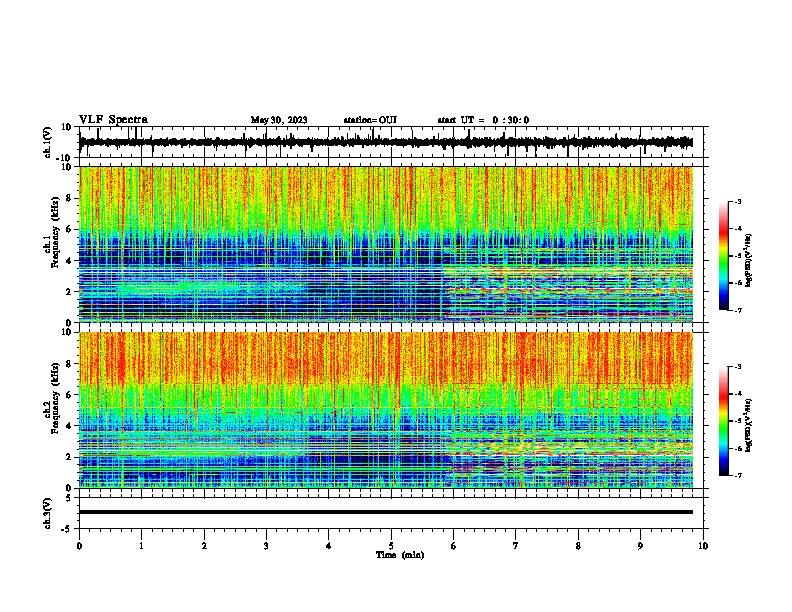Click the "1" tick on the Time axis
Screen dimensions: 792x612
[x=141, y=546]
